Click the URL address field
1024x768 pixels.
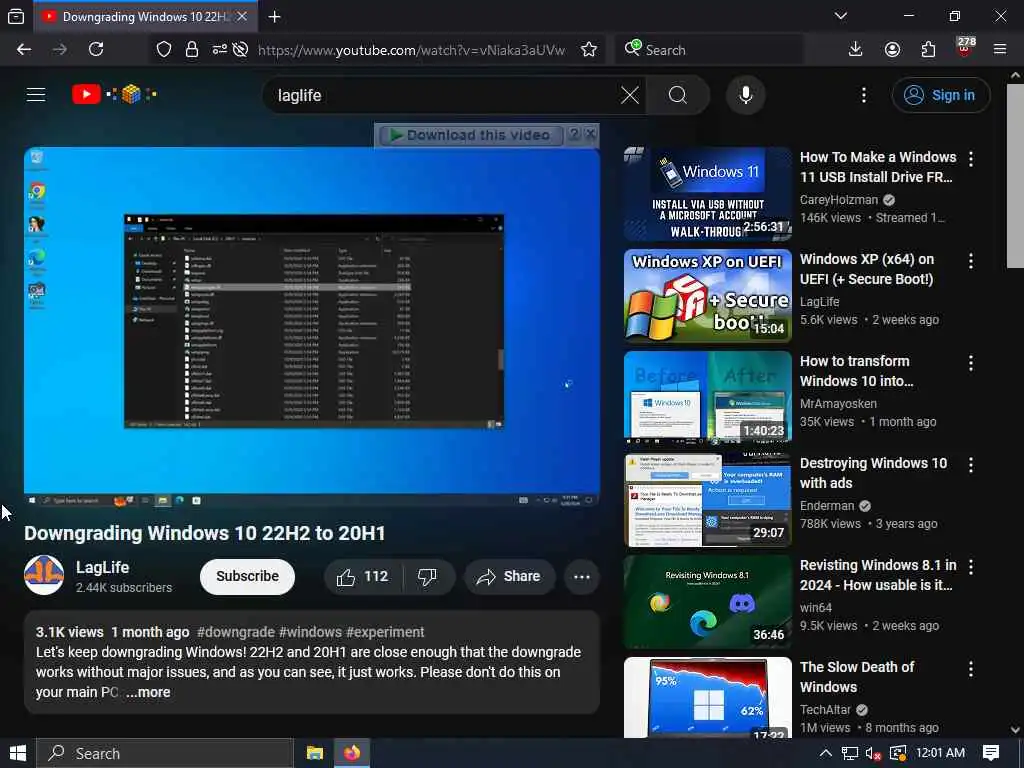(411, 50)
